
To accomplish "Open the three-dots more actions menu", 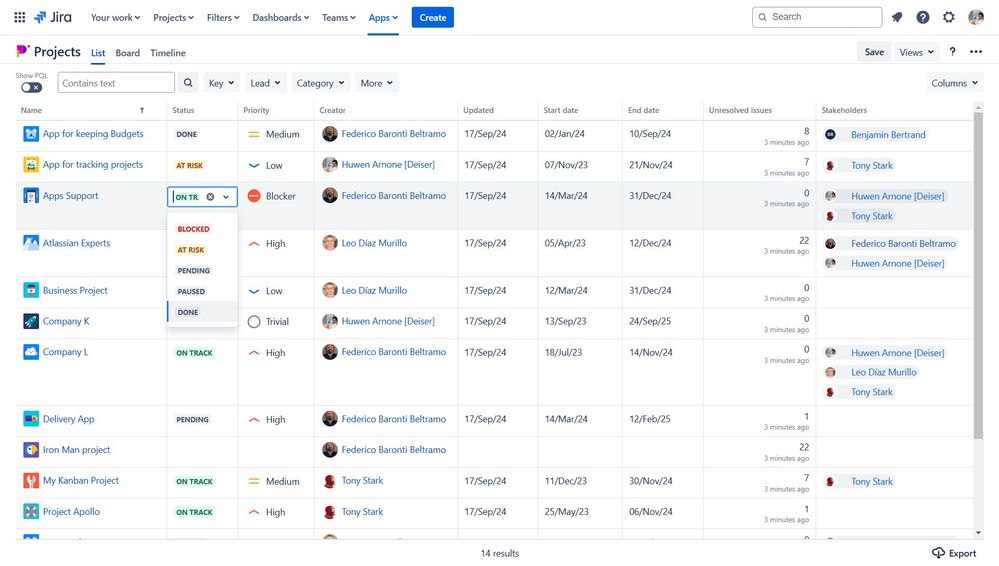I will pyautogui.click(x=976, y=52).
